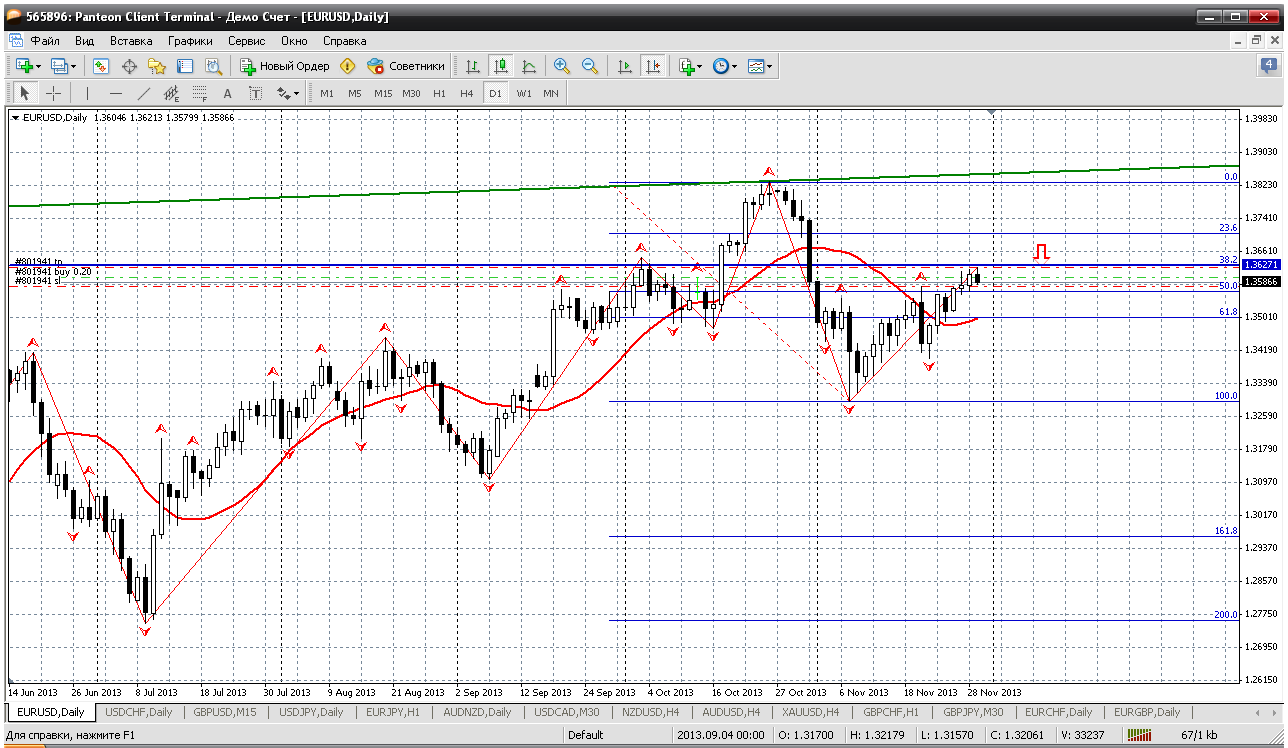The image size is (1288, 748).
Task: Switch to the H1 timeframe
Action: 439,93
